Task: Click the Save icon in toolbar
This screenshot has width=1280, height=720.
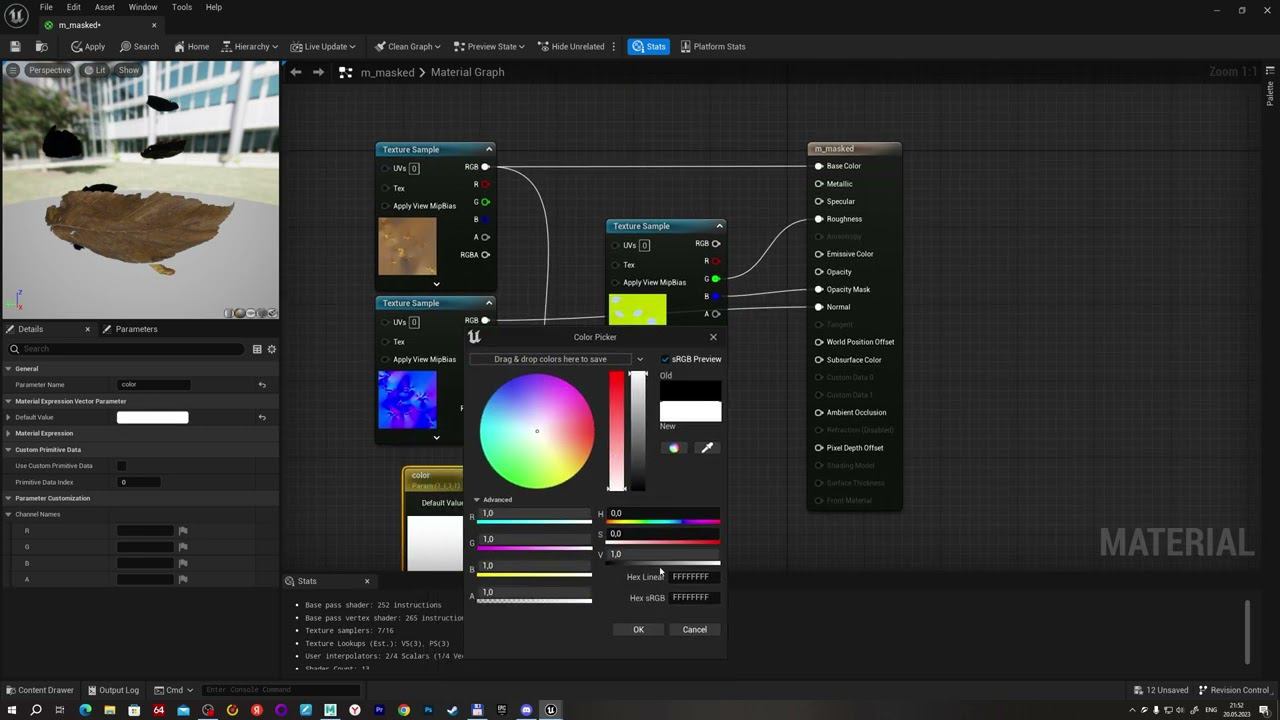Action: [x=15, y=46]
